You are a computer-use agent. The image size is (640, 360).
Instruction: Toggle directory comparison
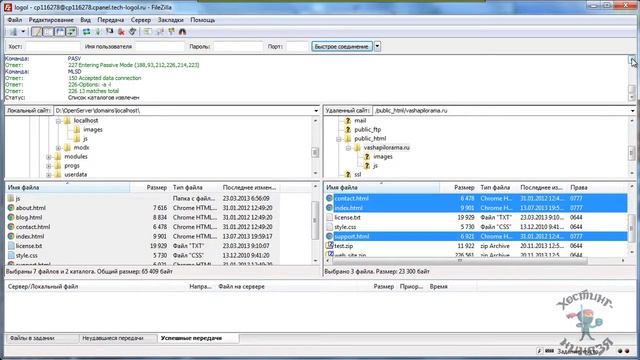pyautogui.click(x=160, y=31)
